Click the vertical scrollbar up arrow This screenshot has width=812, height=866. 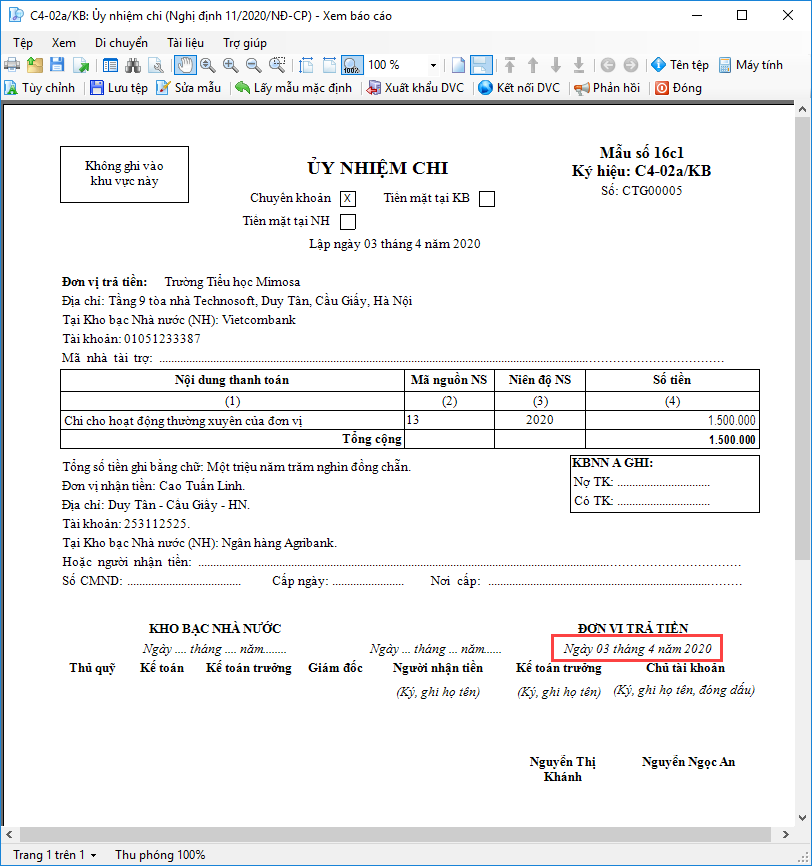click(x=802, y=110)
